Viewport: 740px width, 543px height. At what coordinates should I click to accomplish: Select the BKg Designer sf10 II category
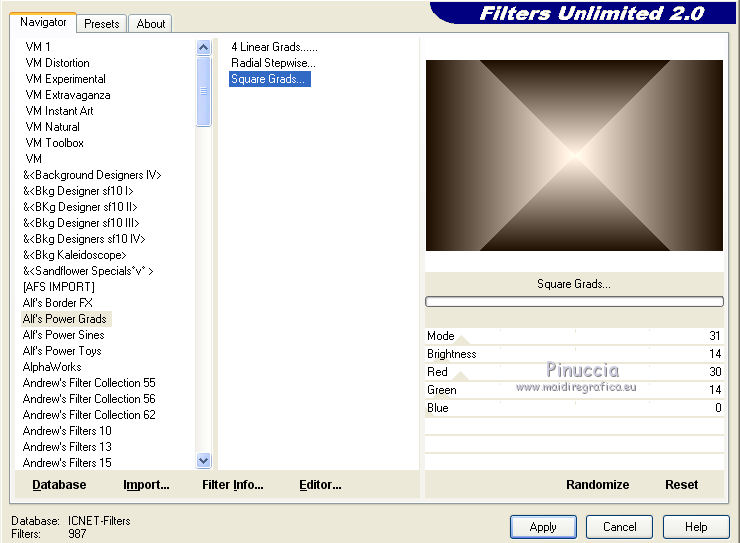point(80,207)
